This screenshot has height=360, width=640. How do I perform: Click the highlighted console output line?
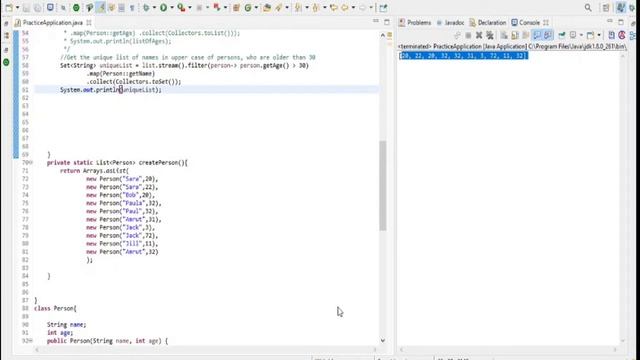[463, 56]
